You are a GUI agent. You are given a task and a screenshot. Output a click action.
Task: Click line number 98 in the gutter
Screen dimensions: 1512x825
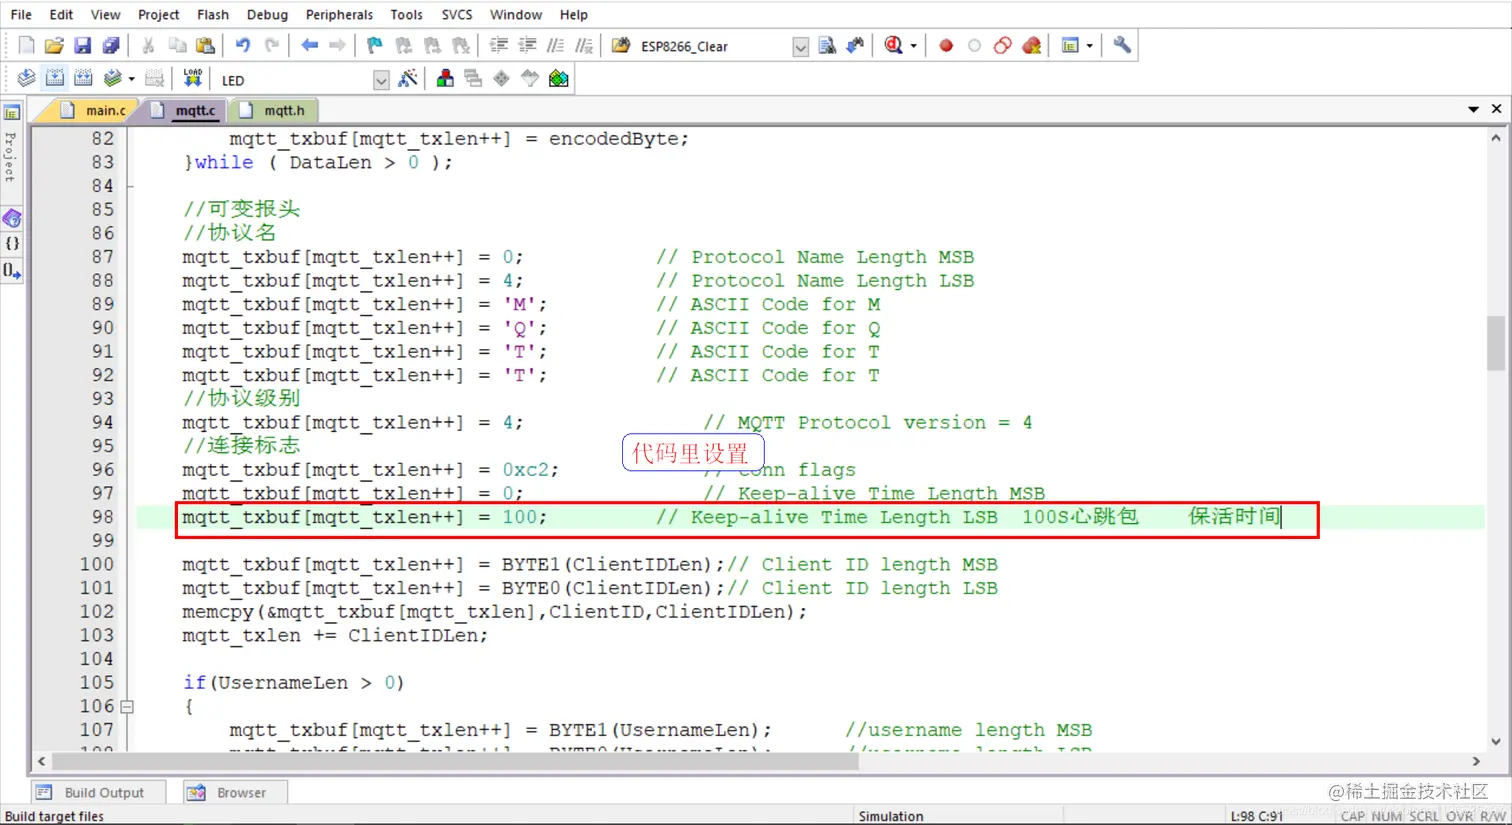(x=103, y=517)
